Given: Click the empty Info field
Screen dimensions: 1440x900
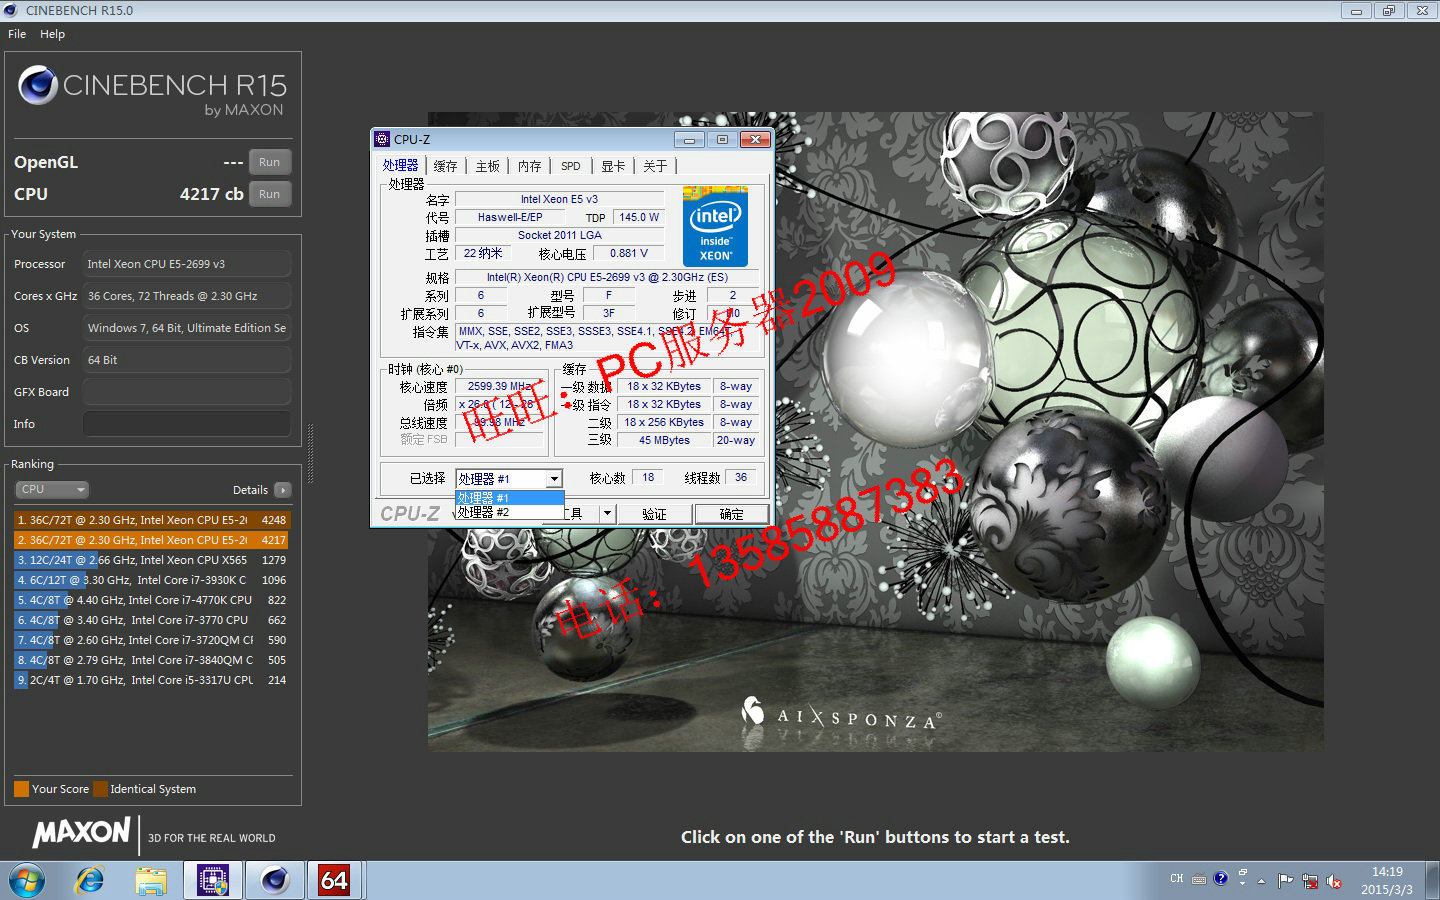Looking at the screenshot, I should tap(187, 424).
